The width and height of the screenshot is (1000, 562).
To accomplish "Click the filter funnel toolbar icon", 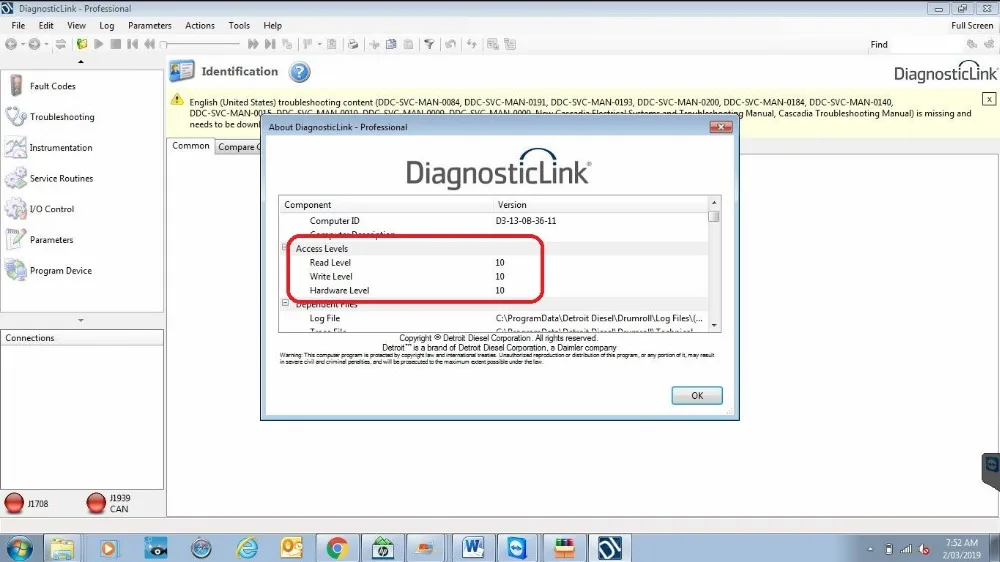I will [x=429, y=44].
